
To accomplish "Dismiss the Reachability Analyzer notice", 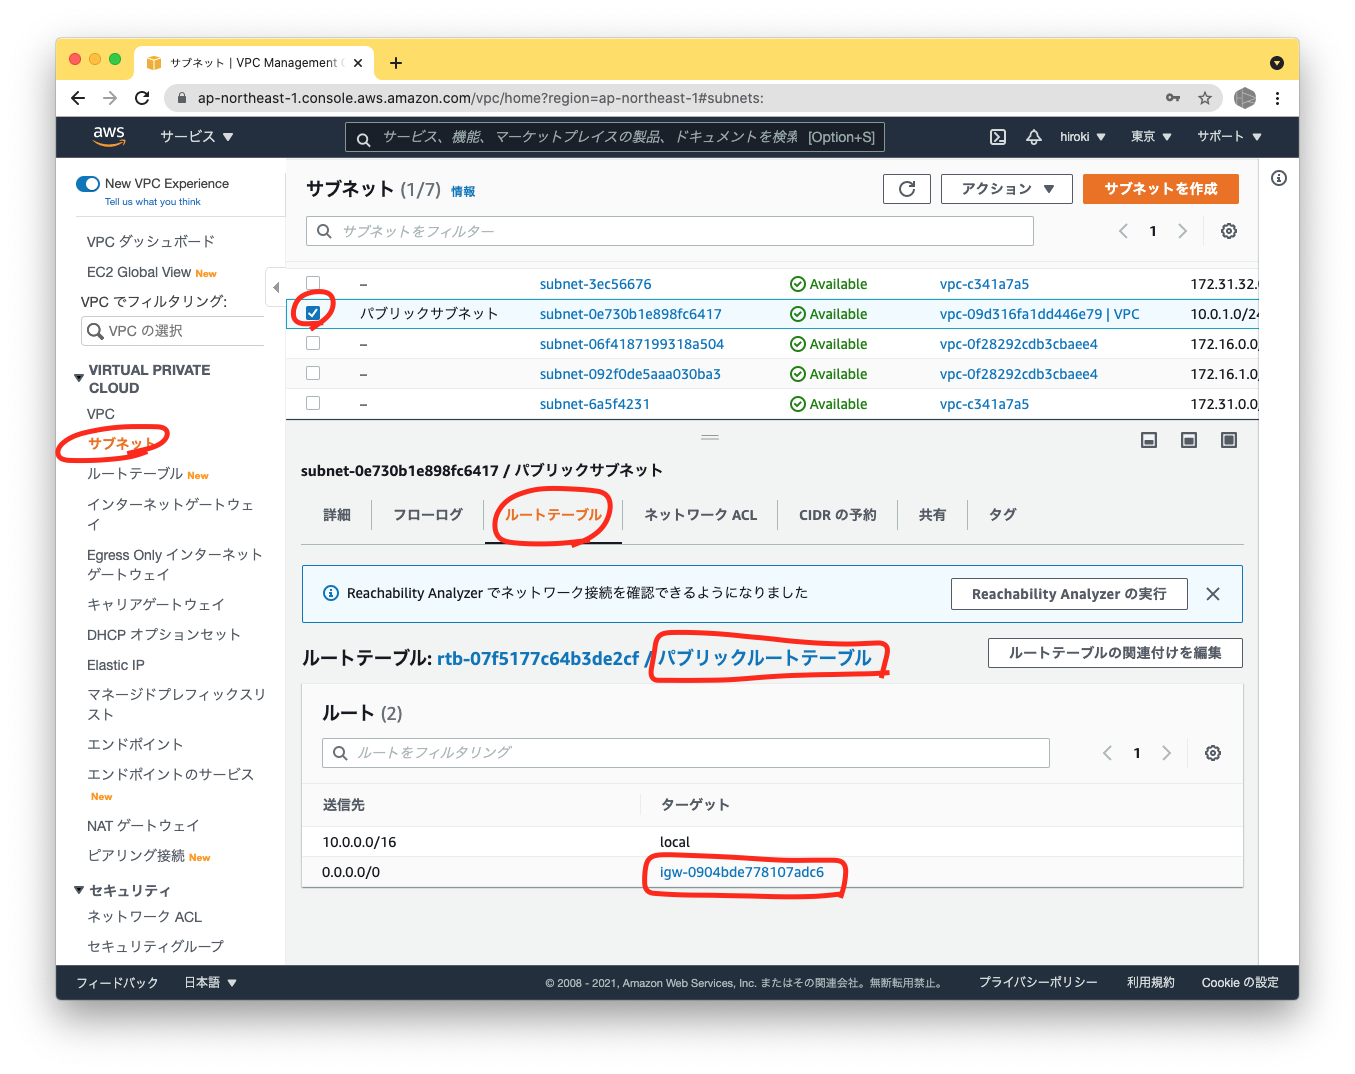I will click(x=1212, y=593).
